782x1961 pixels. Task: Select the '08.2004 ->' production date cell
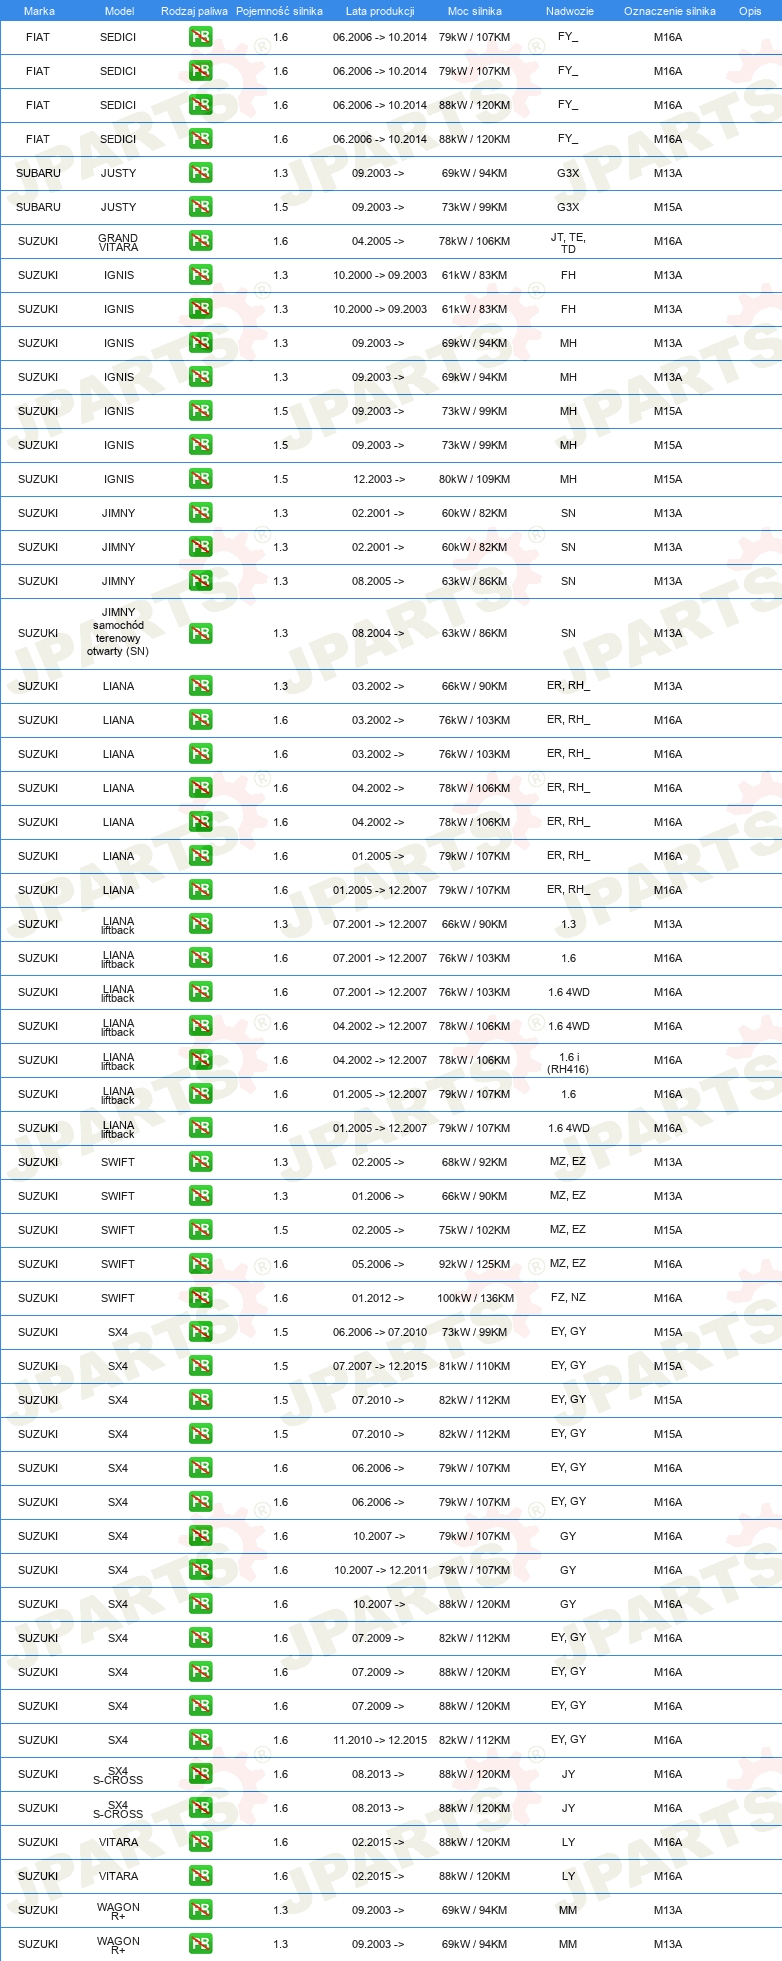tap(378, 633)
